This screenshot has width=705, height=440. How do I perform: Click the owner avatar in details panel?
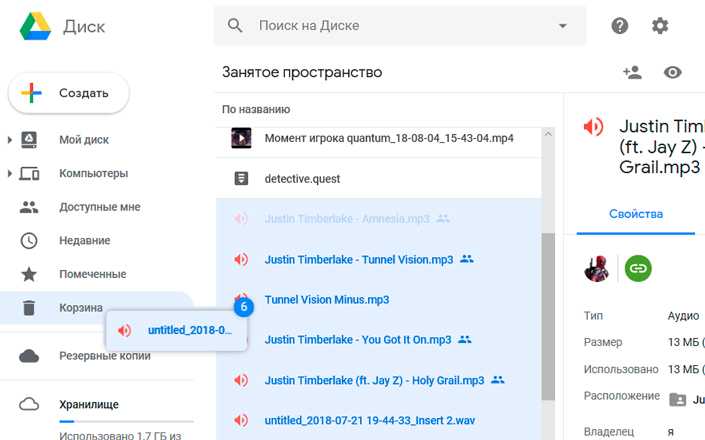click(x=597, y=268)
